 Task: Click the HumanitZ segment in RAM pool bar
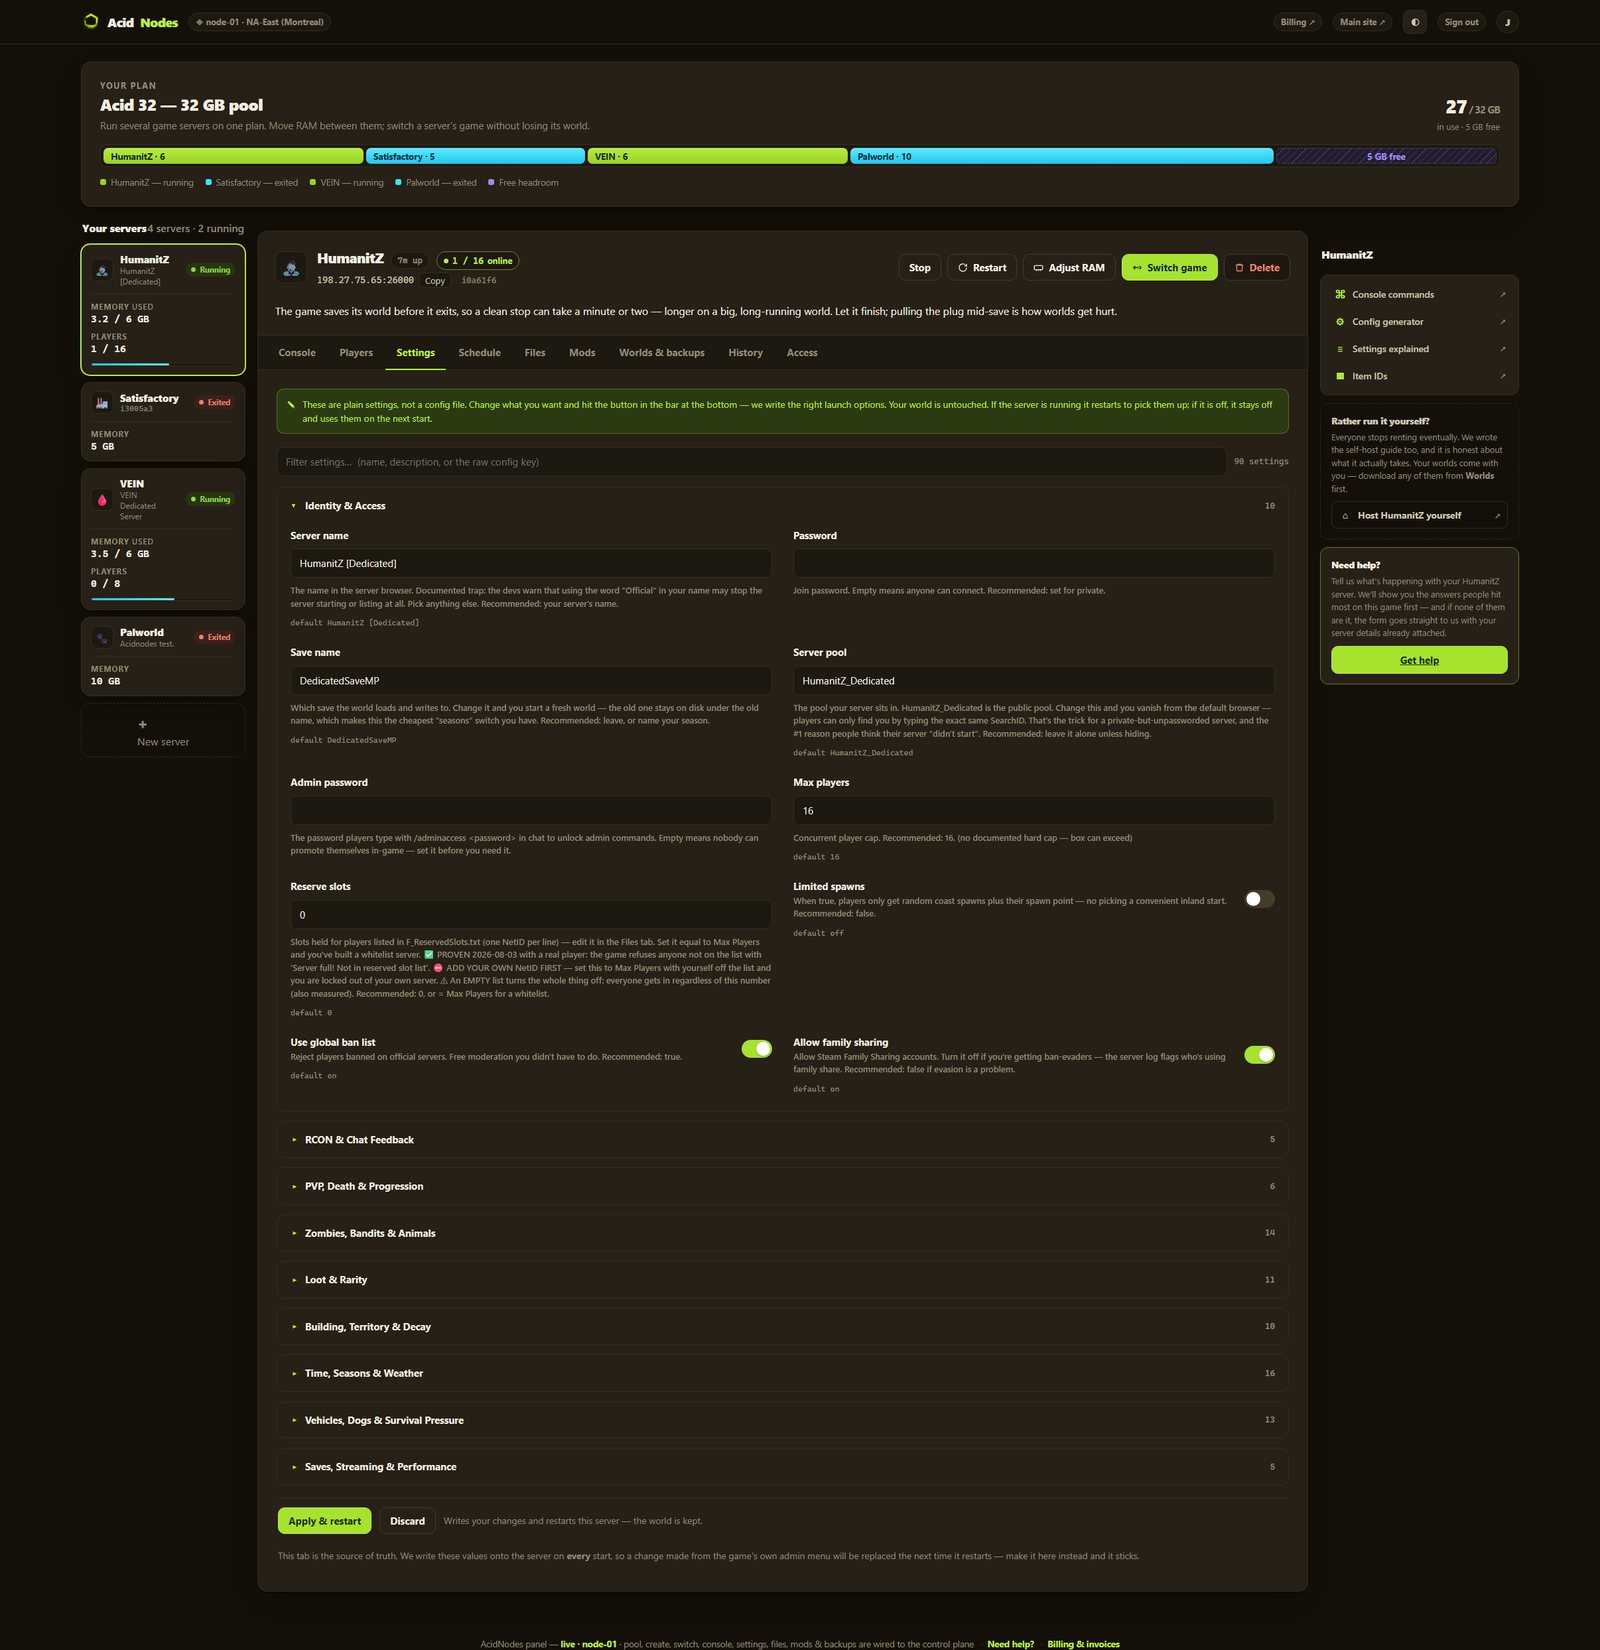point(233,156)
